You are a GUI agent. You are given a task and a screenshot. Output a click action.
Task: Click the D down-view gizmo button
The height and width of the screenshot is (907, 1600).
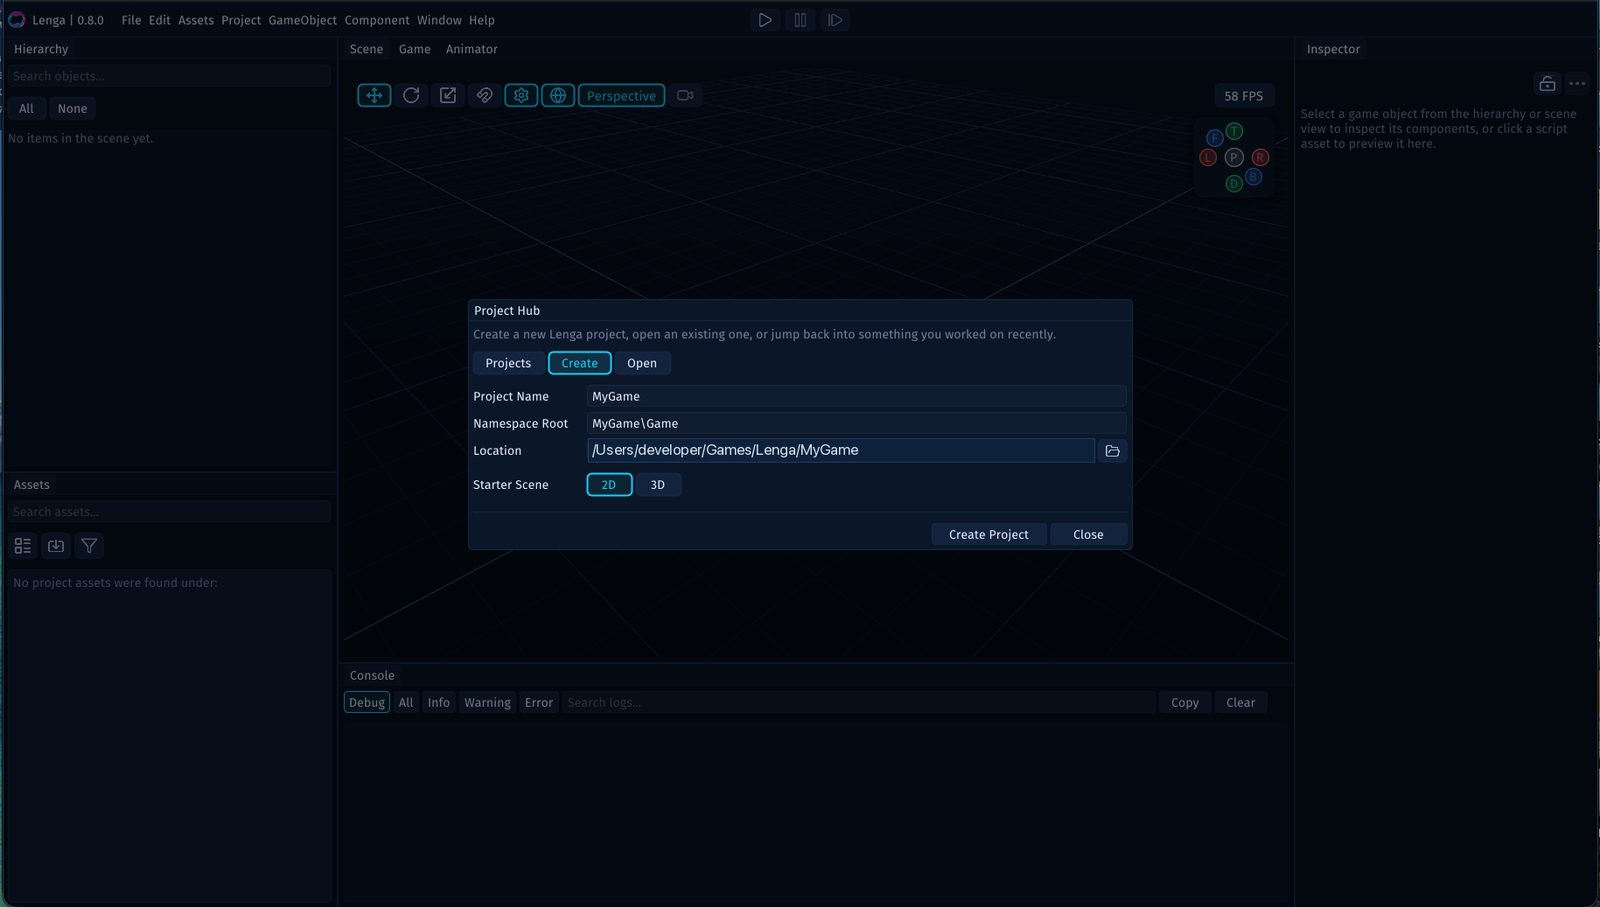1234,183
